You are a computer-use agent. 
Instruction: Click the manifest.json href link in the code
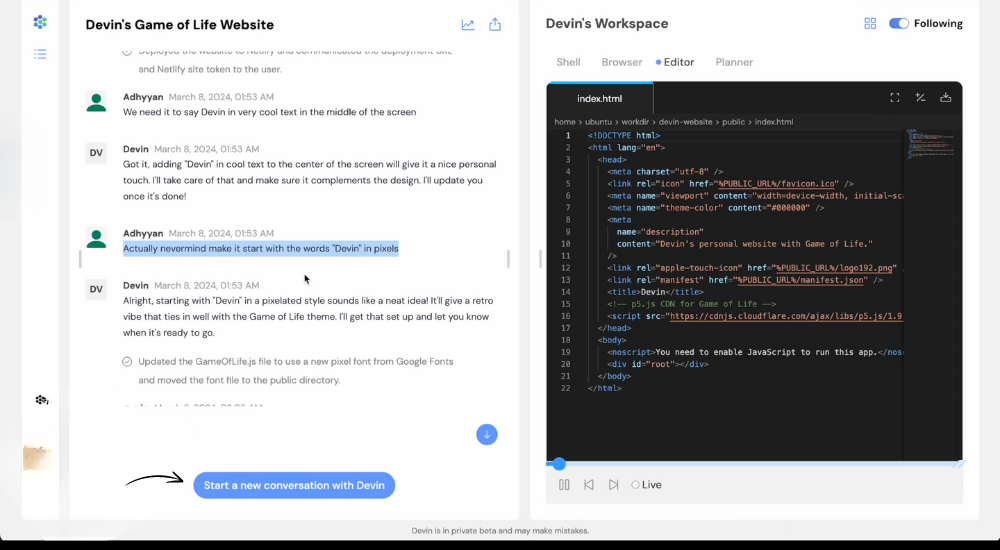pos(800,280)
